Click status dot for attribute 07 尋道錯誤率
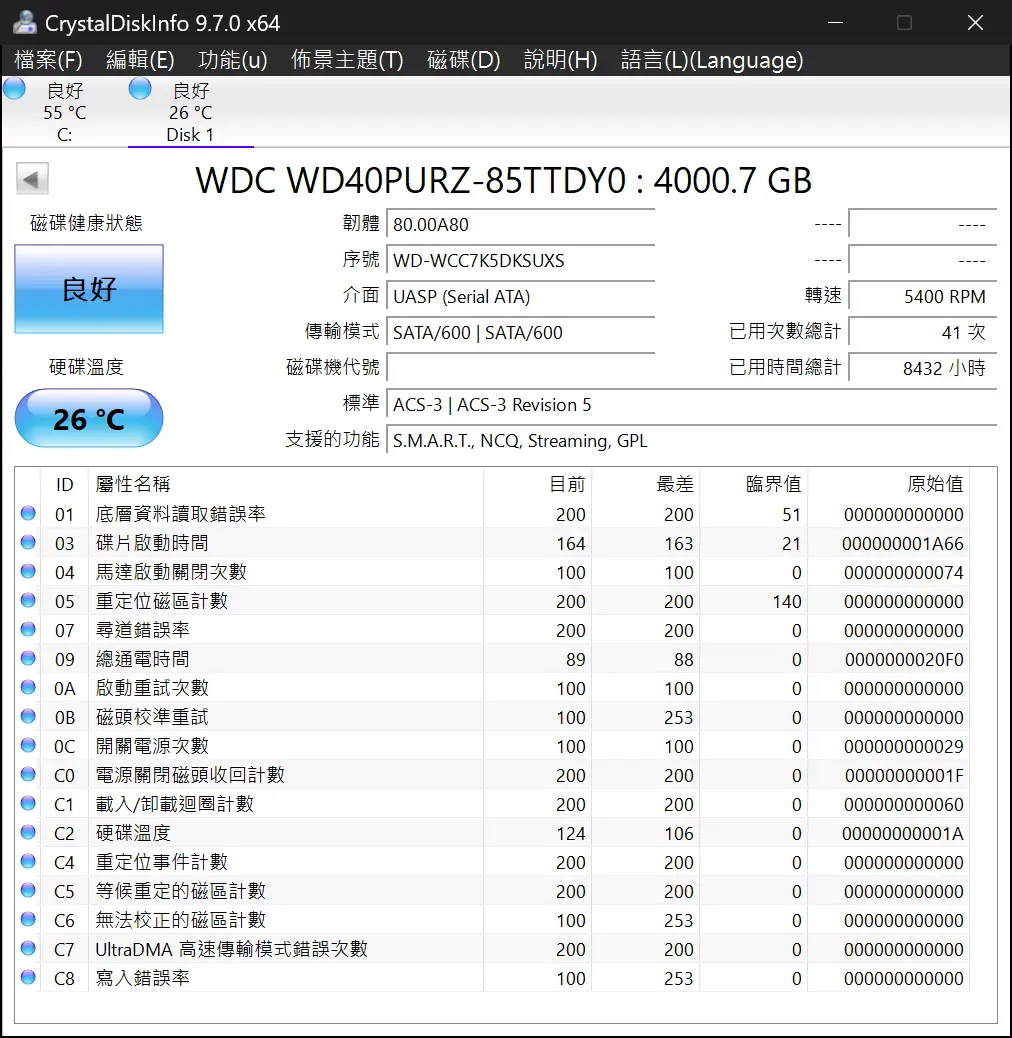The image size is (1012, 1038). [x=28, y=629]
